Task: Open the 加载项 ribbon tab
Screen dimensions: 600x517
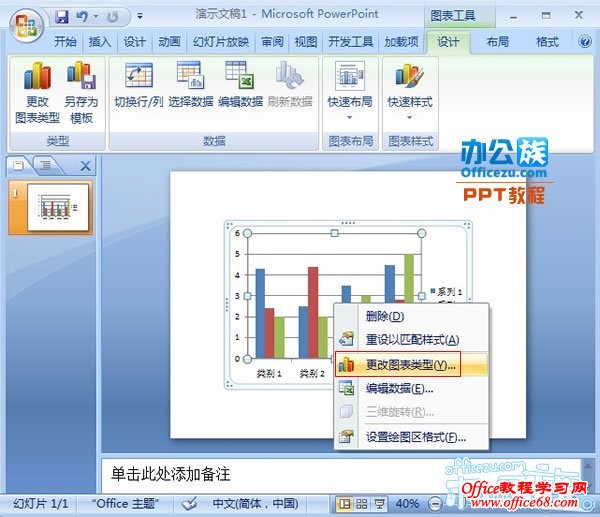Action: point(401,41)
